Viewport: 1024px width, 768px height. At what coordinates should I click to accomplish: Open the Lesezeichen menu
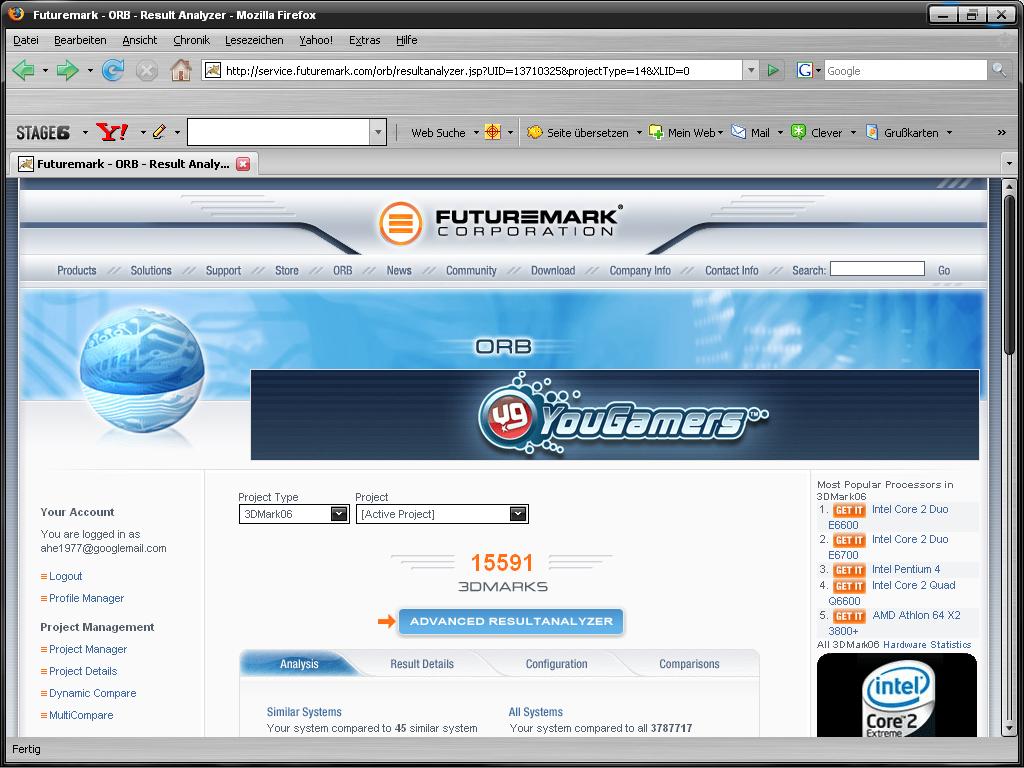click(x=254, y=40)
